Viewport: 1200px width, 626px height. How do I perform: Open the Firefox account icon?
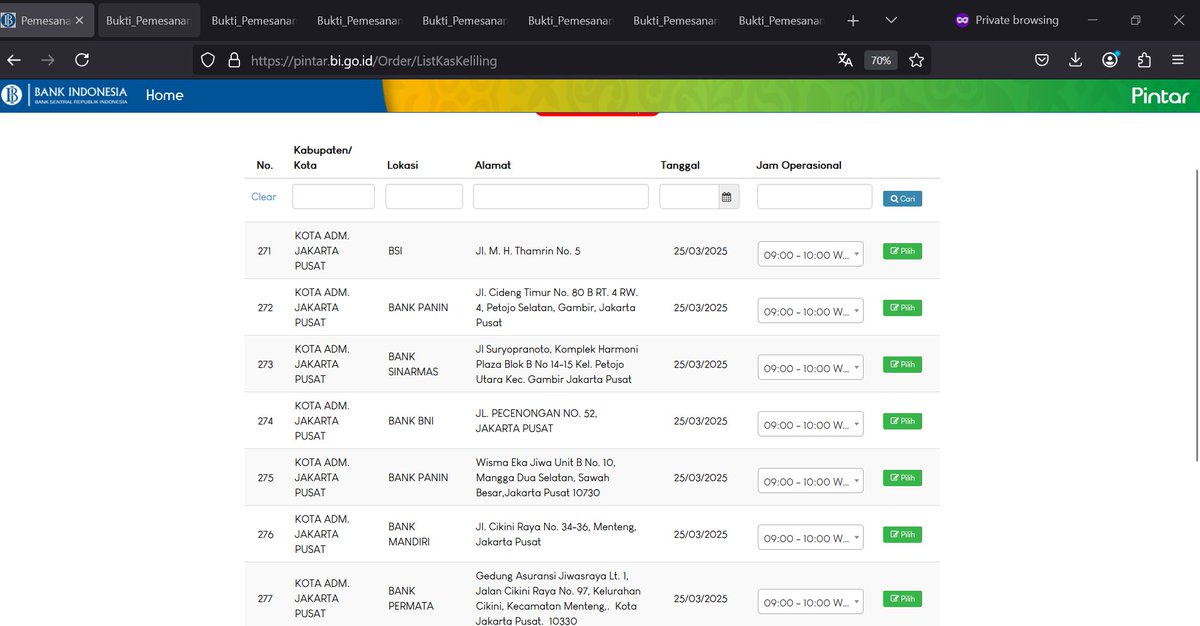(x=1110, y=60)
